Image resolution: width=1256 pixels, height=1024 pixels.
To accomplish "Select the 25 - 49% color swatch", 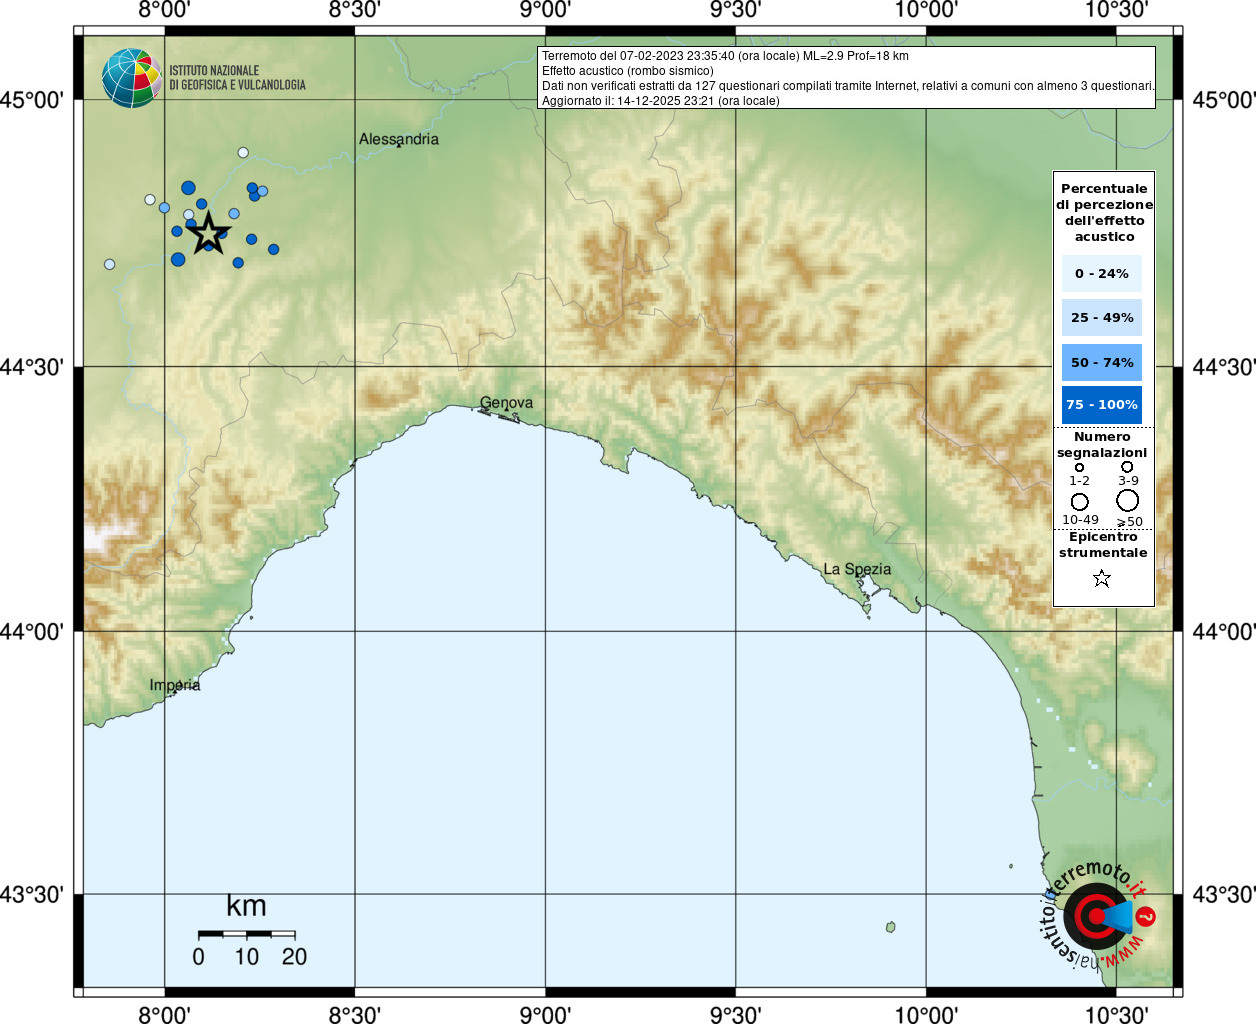I will [x=1102, y=317].
